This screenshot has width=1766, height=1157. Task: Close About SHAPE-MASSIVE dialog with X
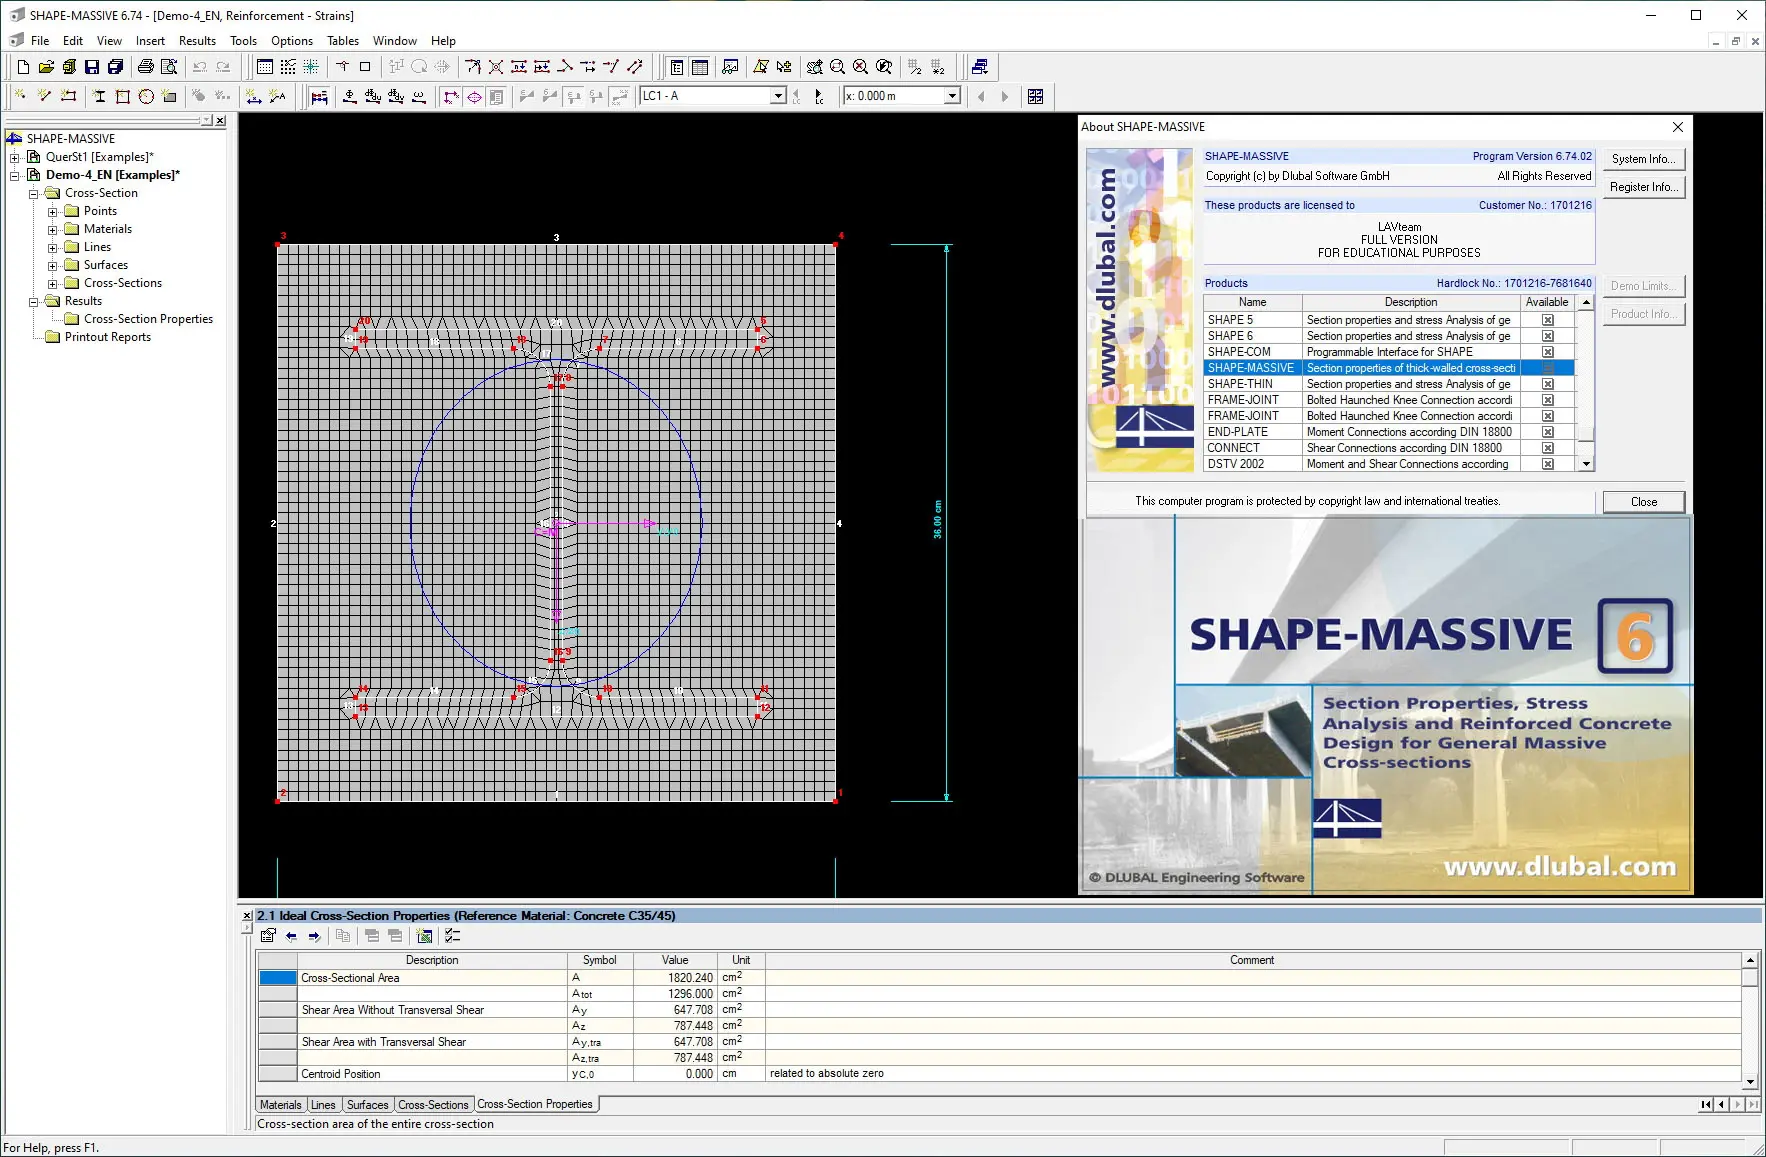1678,127
